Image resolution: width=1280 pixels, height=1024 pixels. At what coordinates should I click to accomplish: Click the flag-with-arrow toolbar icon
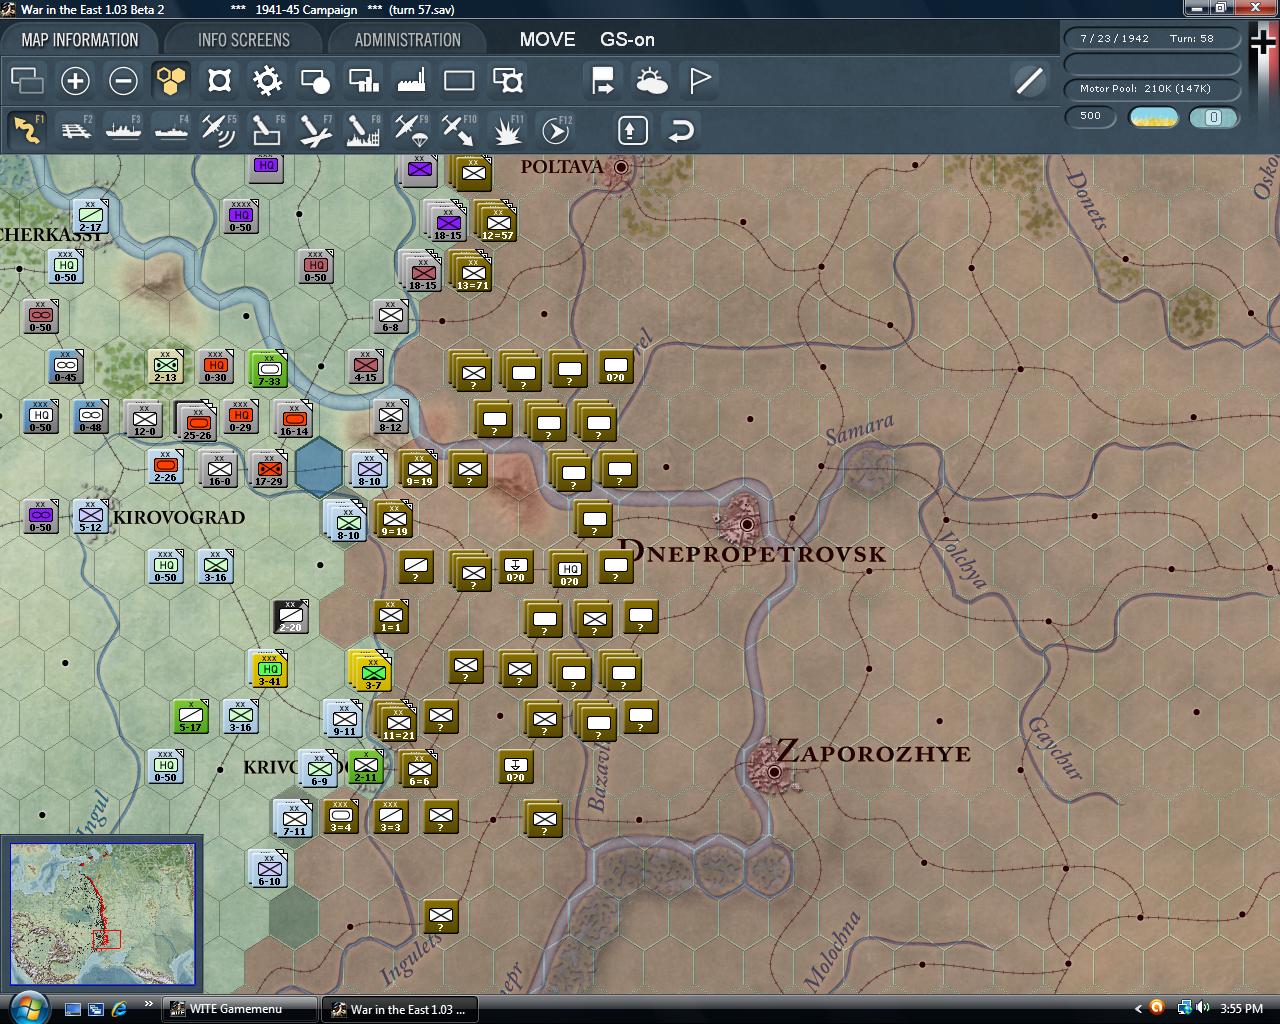click(x=603, y=80)
